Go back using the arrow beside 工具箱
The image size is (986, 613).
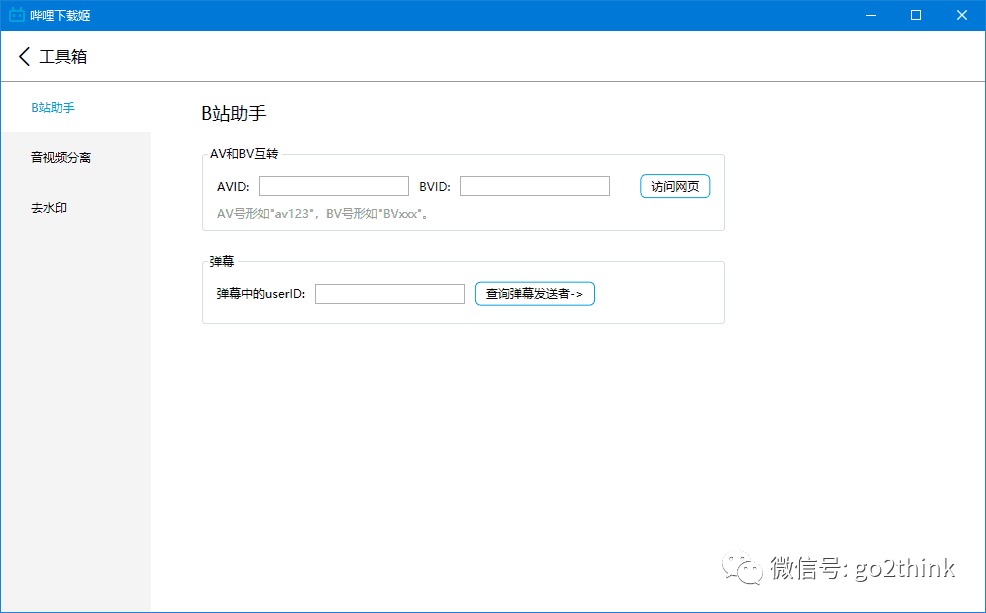coord(24,57)
